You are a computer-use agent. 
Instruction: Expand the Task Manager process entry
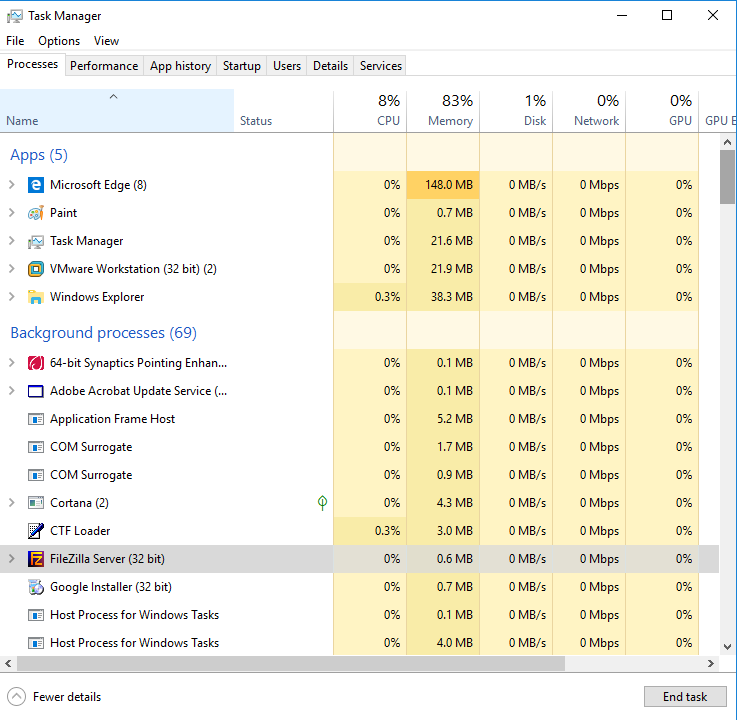12,241
